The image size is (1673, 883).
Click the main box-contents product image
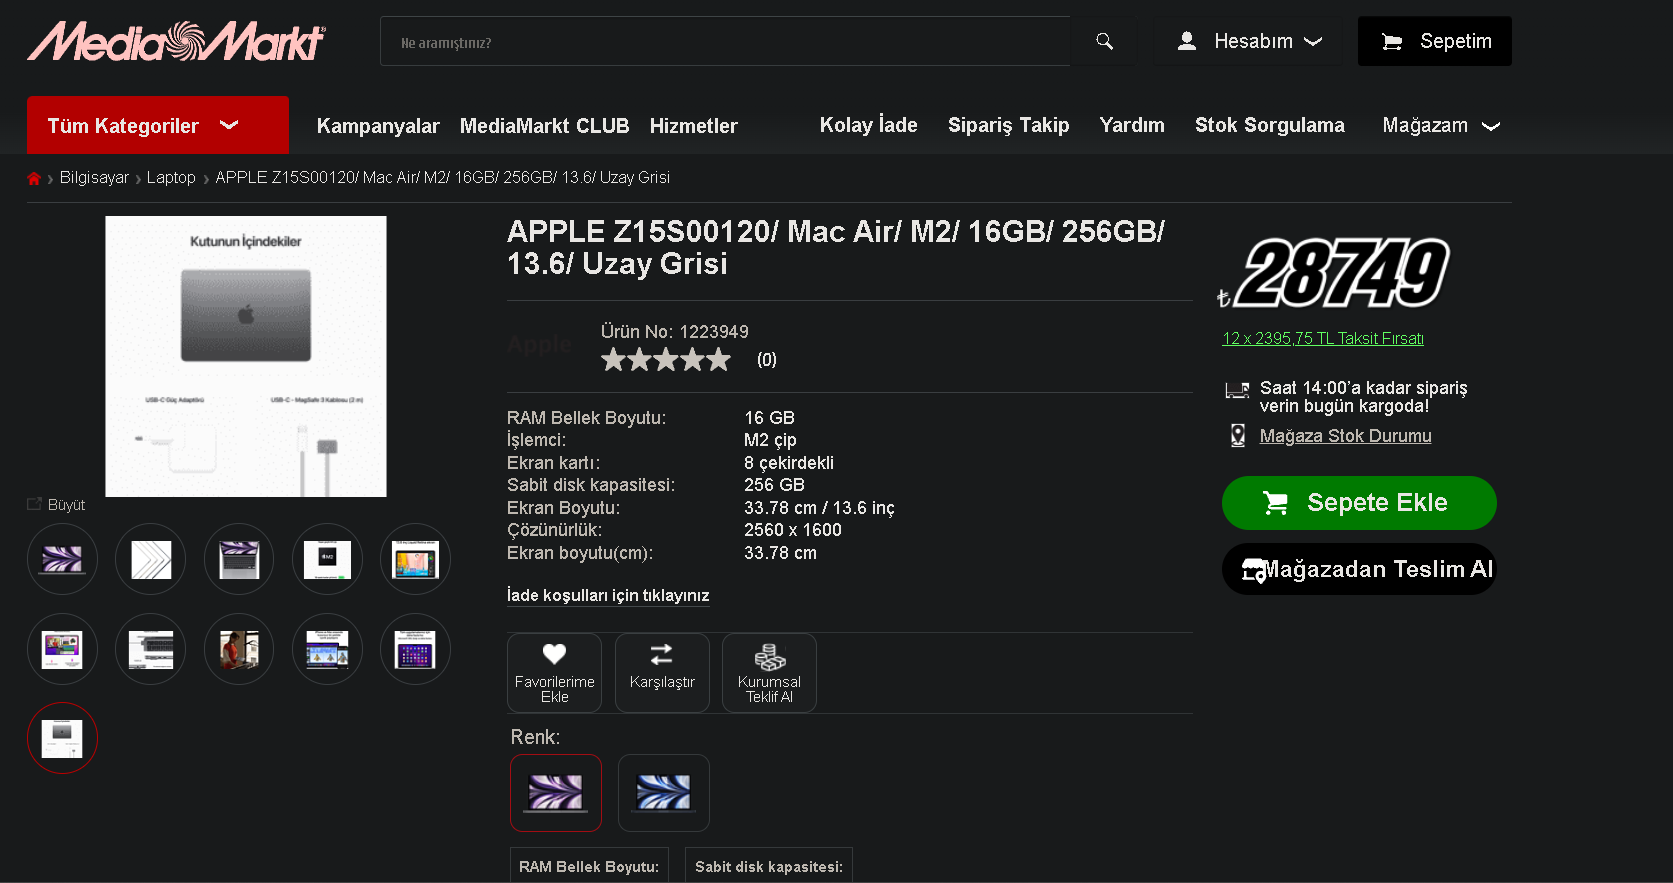(x=246, y=356)
